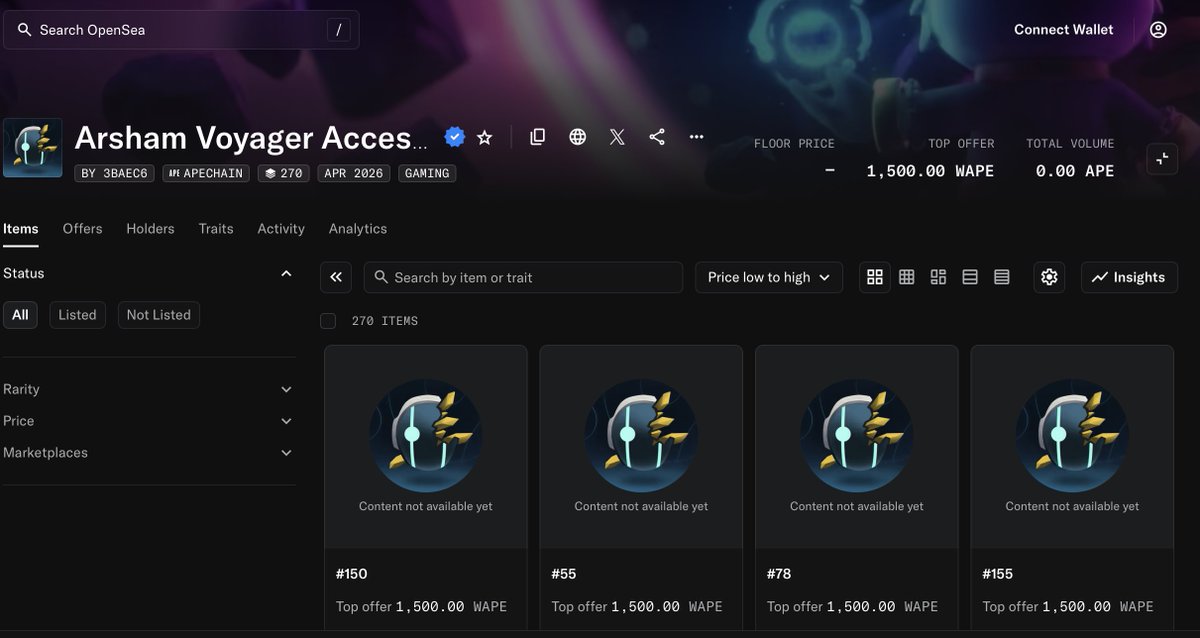Click the search magnifier icon in OpenSea search
Viewport: 1200px width, 638px height.
pos(24,30)
